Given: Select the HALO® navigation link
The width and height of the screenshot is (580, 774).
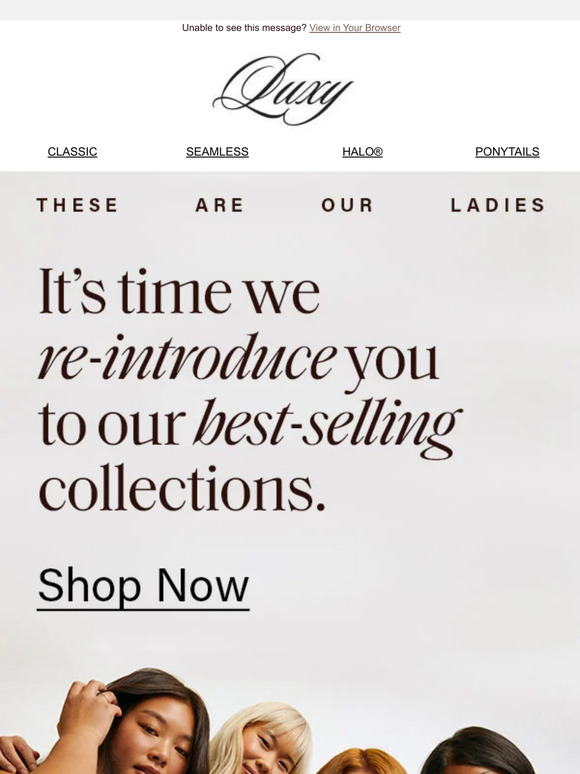Looking at the screenshot, I should (362, 152).
